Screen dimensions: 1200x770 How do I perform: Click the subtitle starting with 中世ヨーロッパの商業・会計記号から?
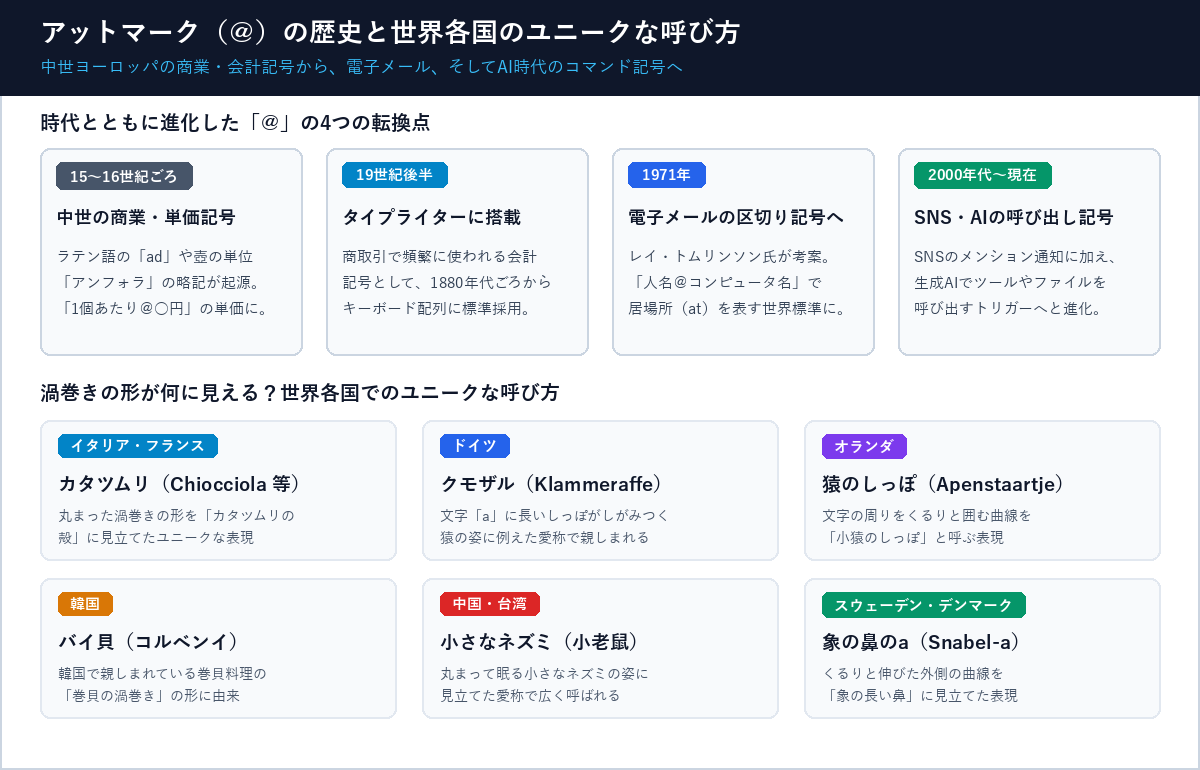[x=362, y=67]
